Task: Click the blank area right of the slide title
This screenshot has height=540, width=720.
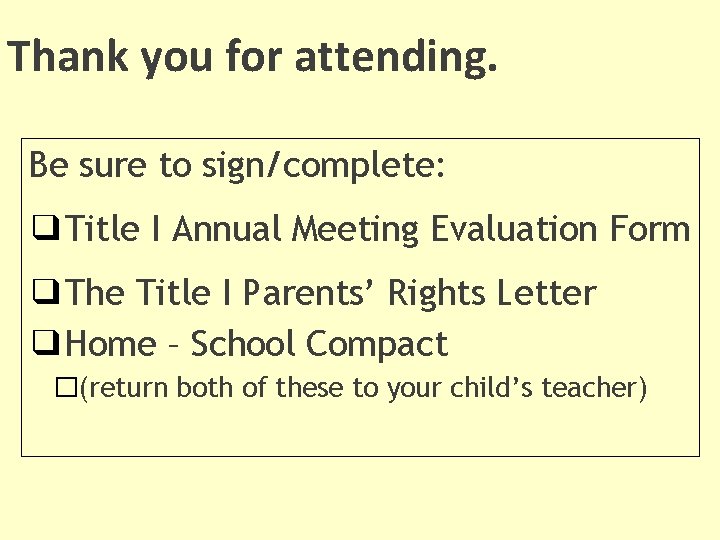Action: coord(610,57)
